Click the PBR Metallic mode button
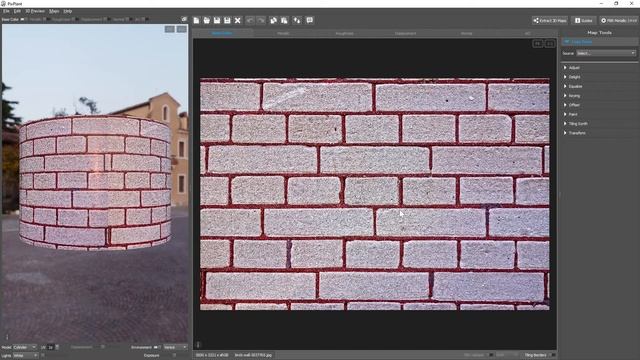 [x=619, y=20]
